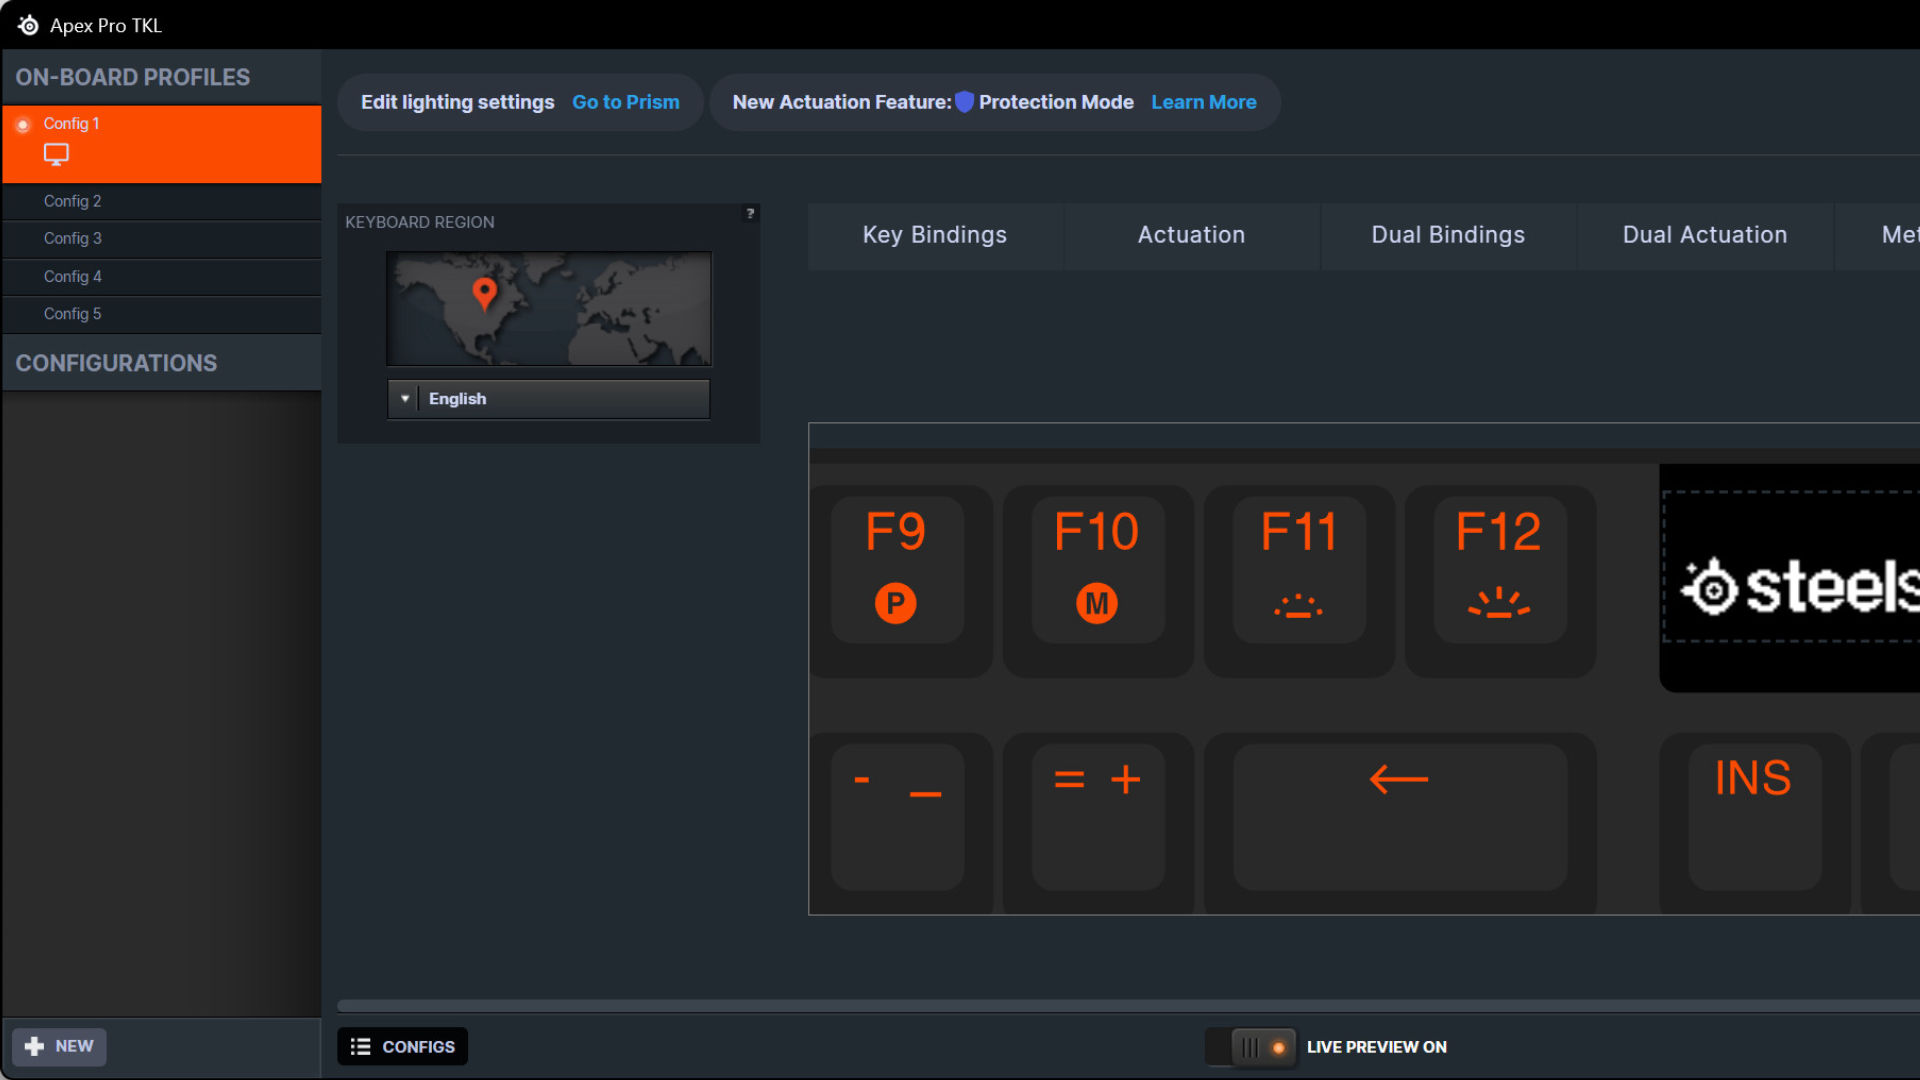Select the F12 brightness up key
This screenshot has height=1080, width=1920.
pos(1500,570)
